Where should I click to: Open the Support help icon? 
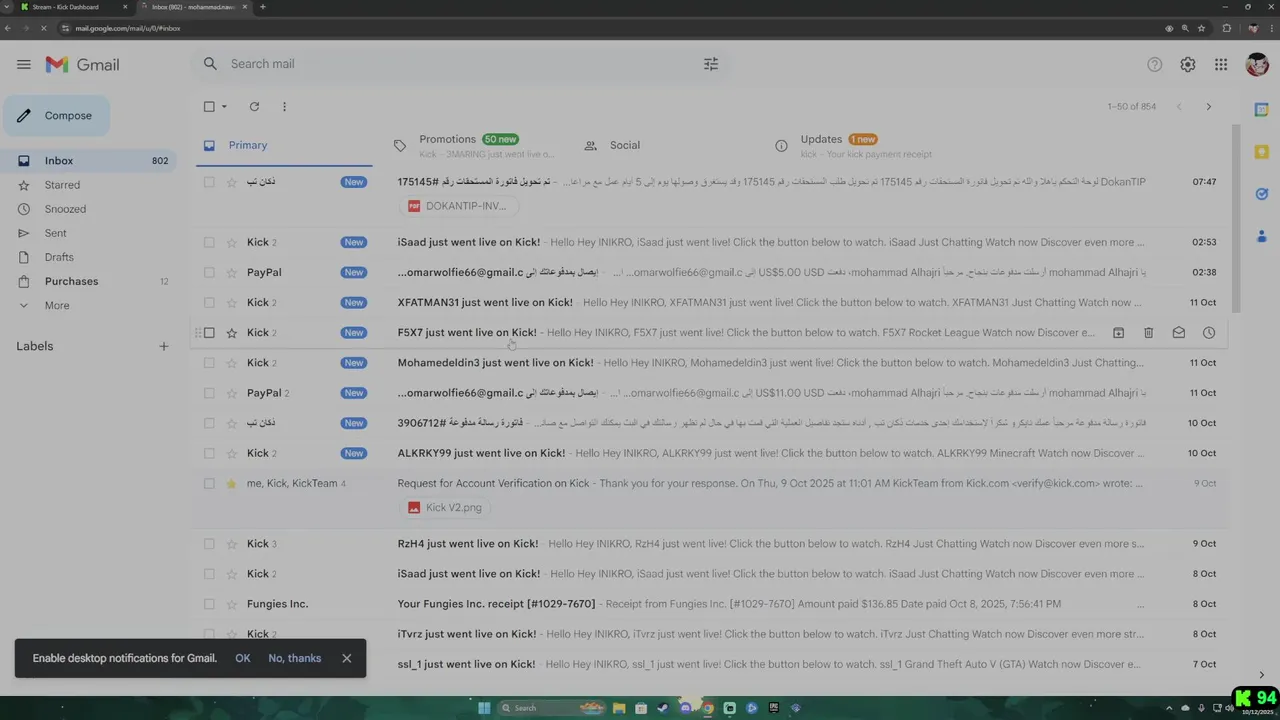[x=1155, y=64]
